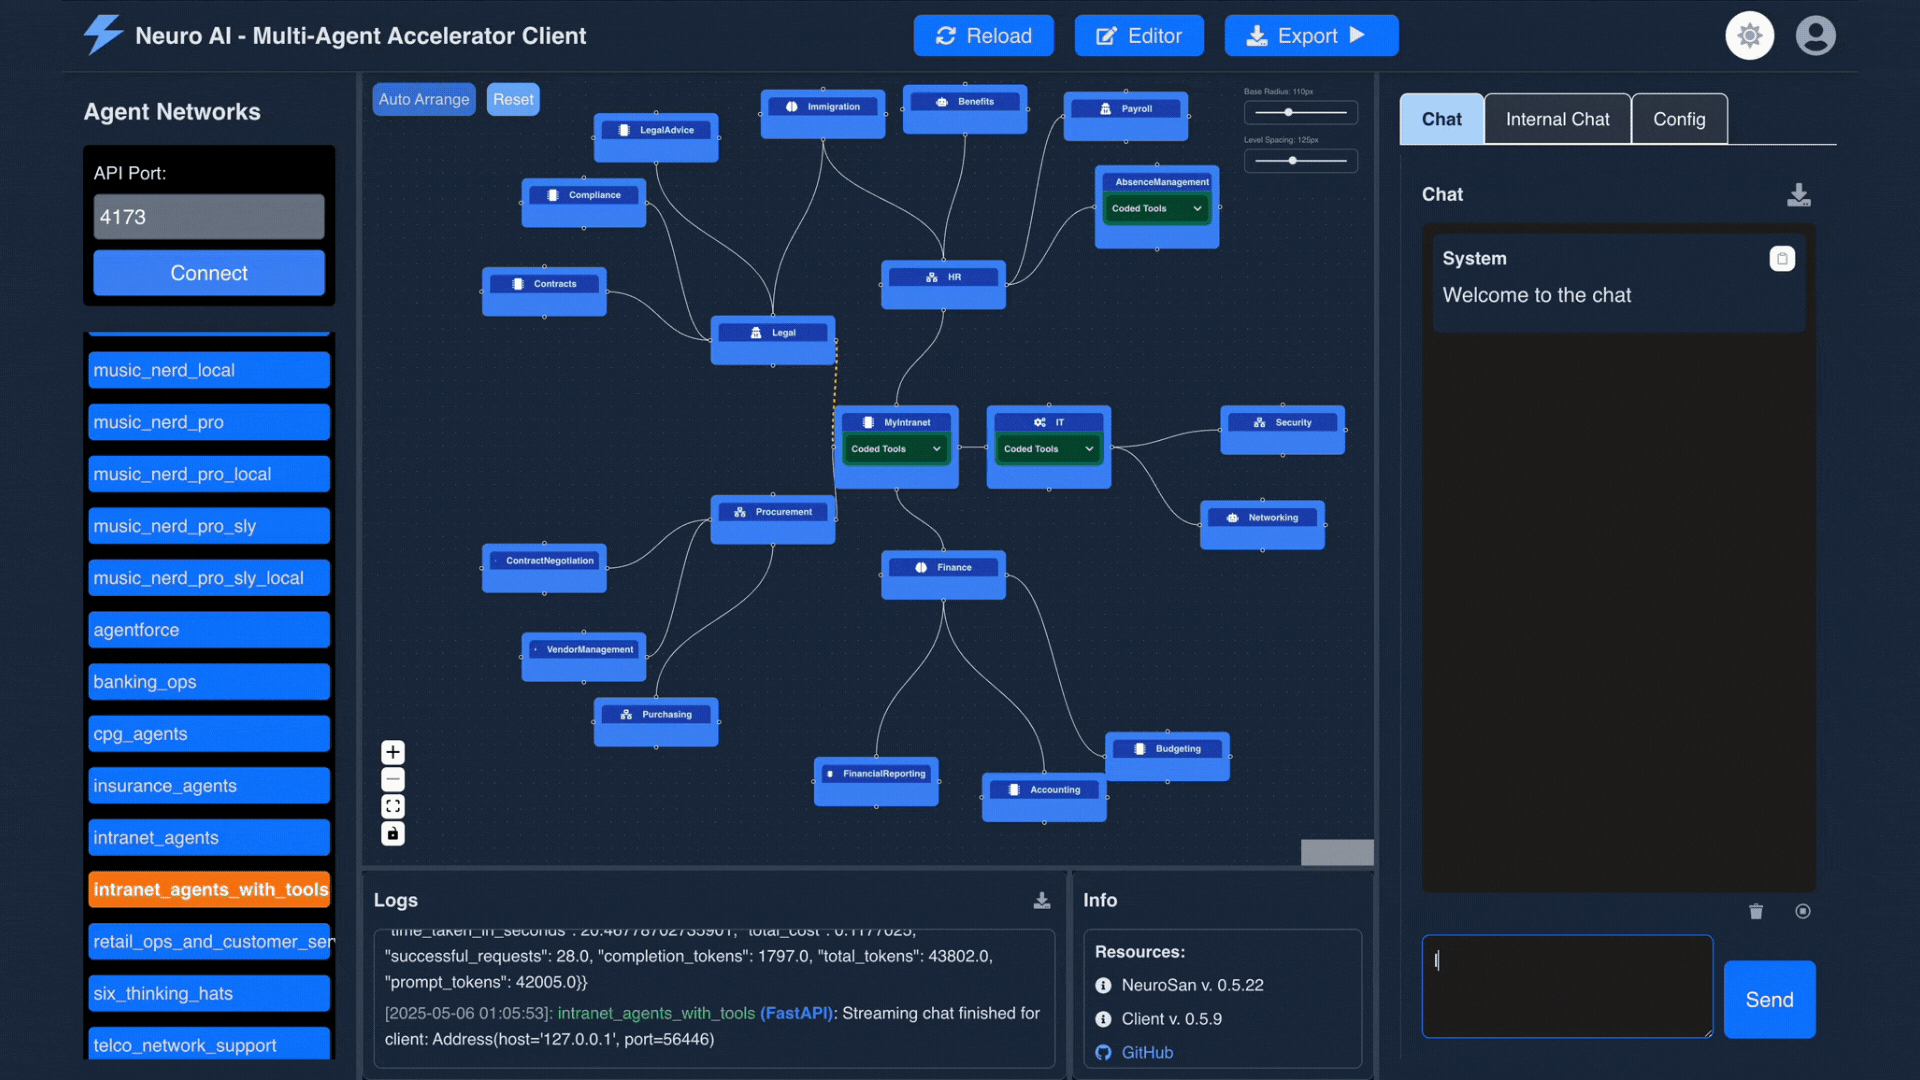Viewport: 1920px width, 1080px height.
Task: Open the user profile avatar icon
Action: 1816,36
